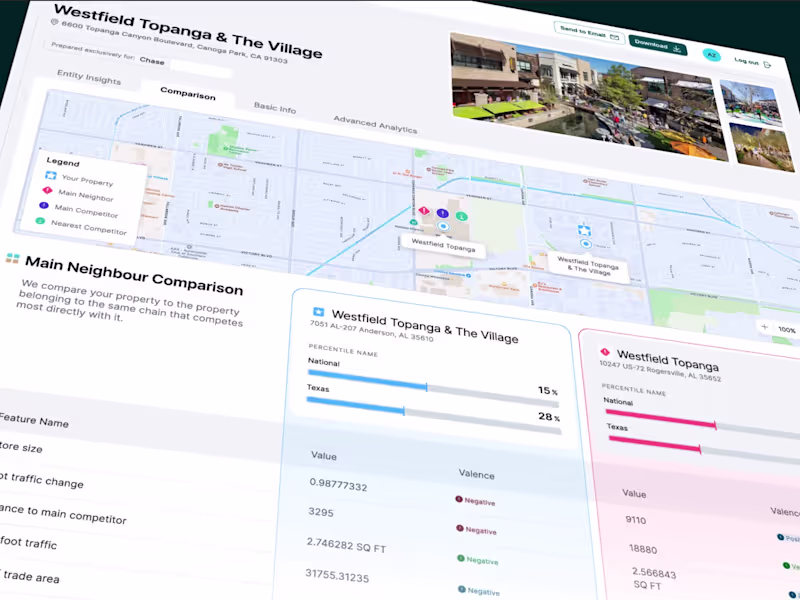Click the 'Feature Name' column header

pyautogui.click(x=34, y=420)
